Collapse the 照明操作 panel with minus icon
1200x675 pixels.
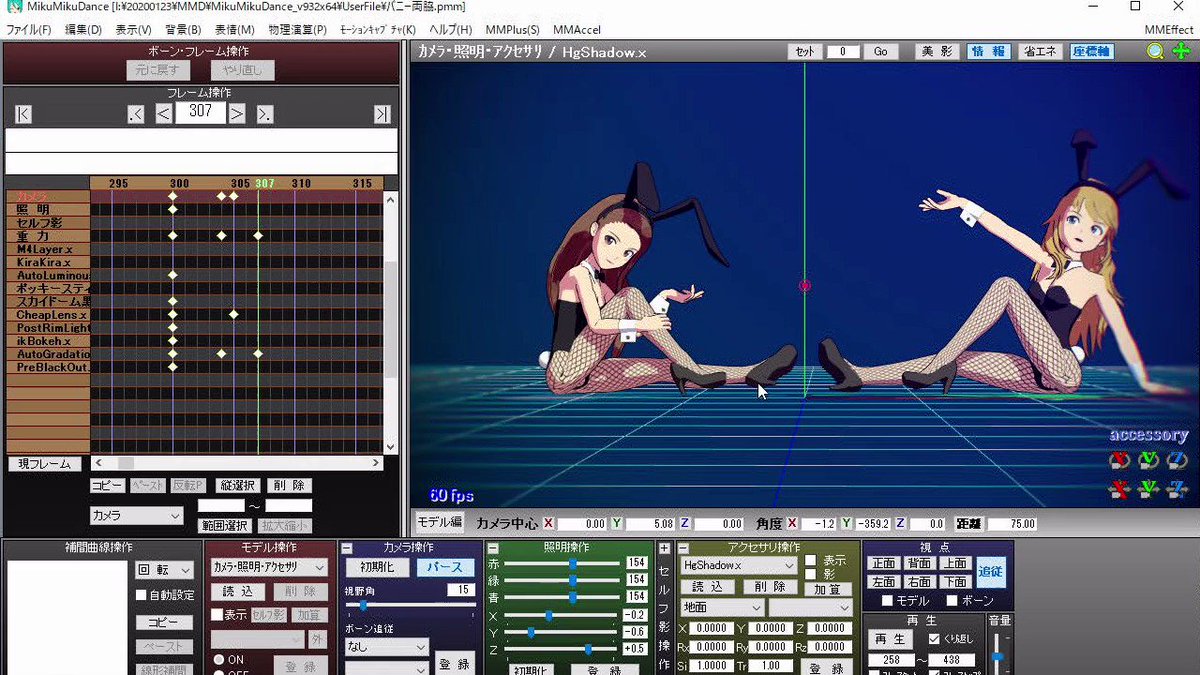tap(493, 548)
